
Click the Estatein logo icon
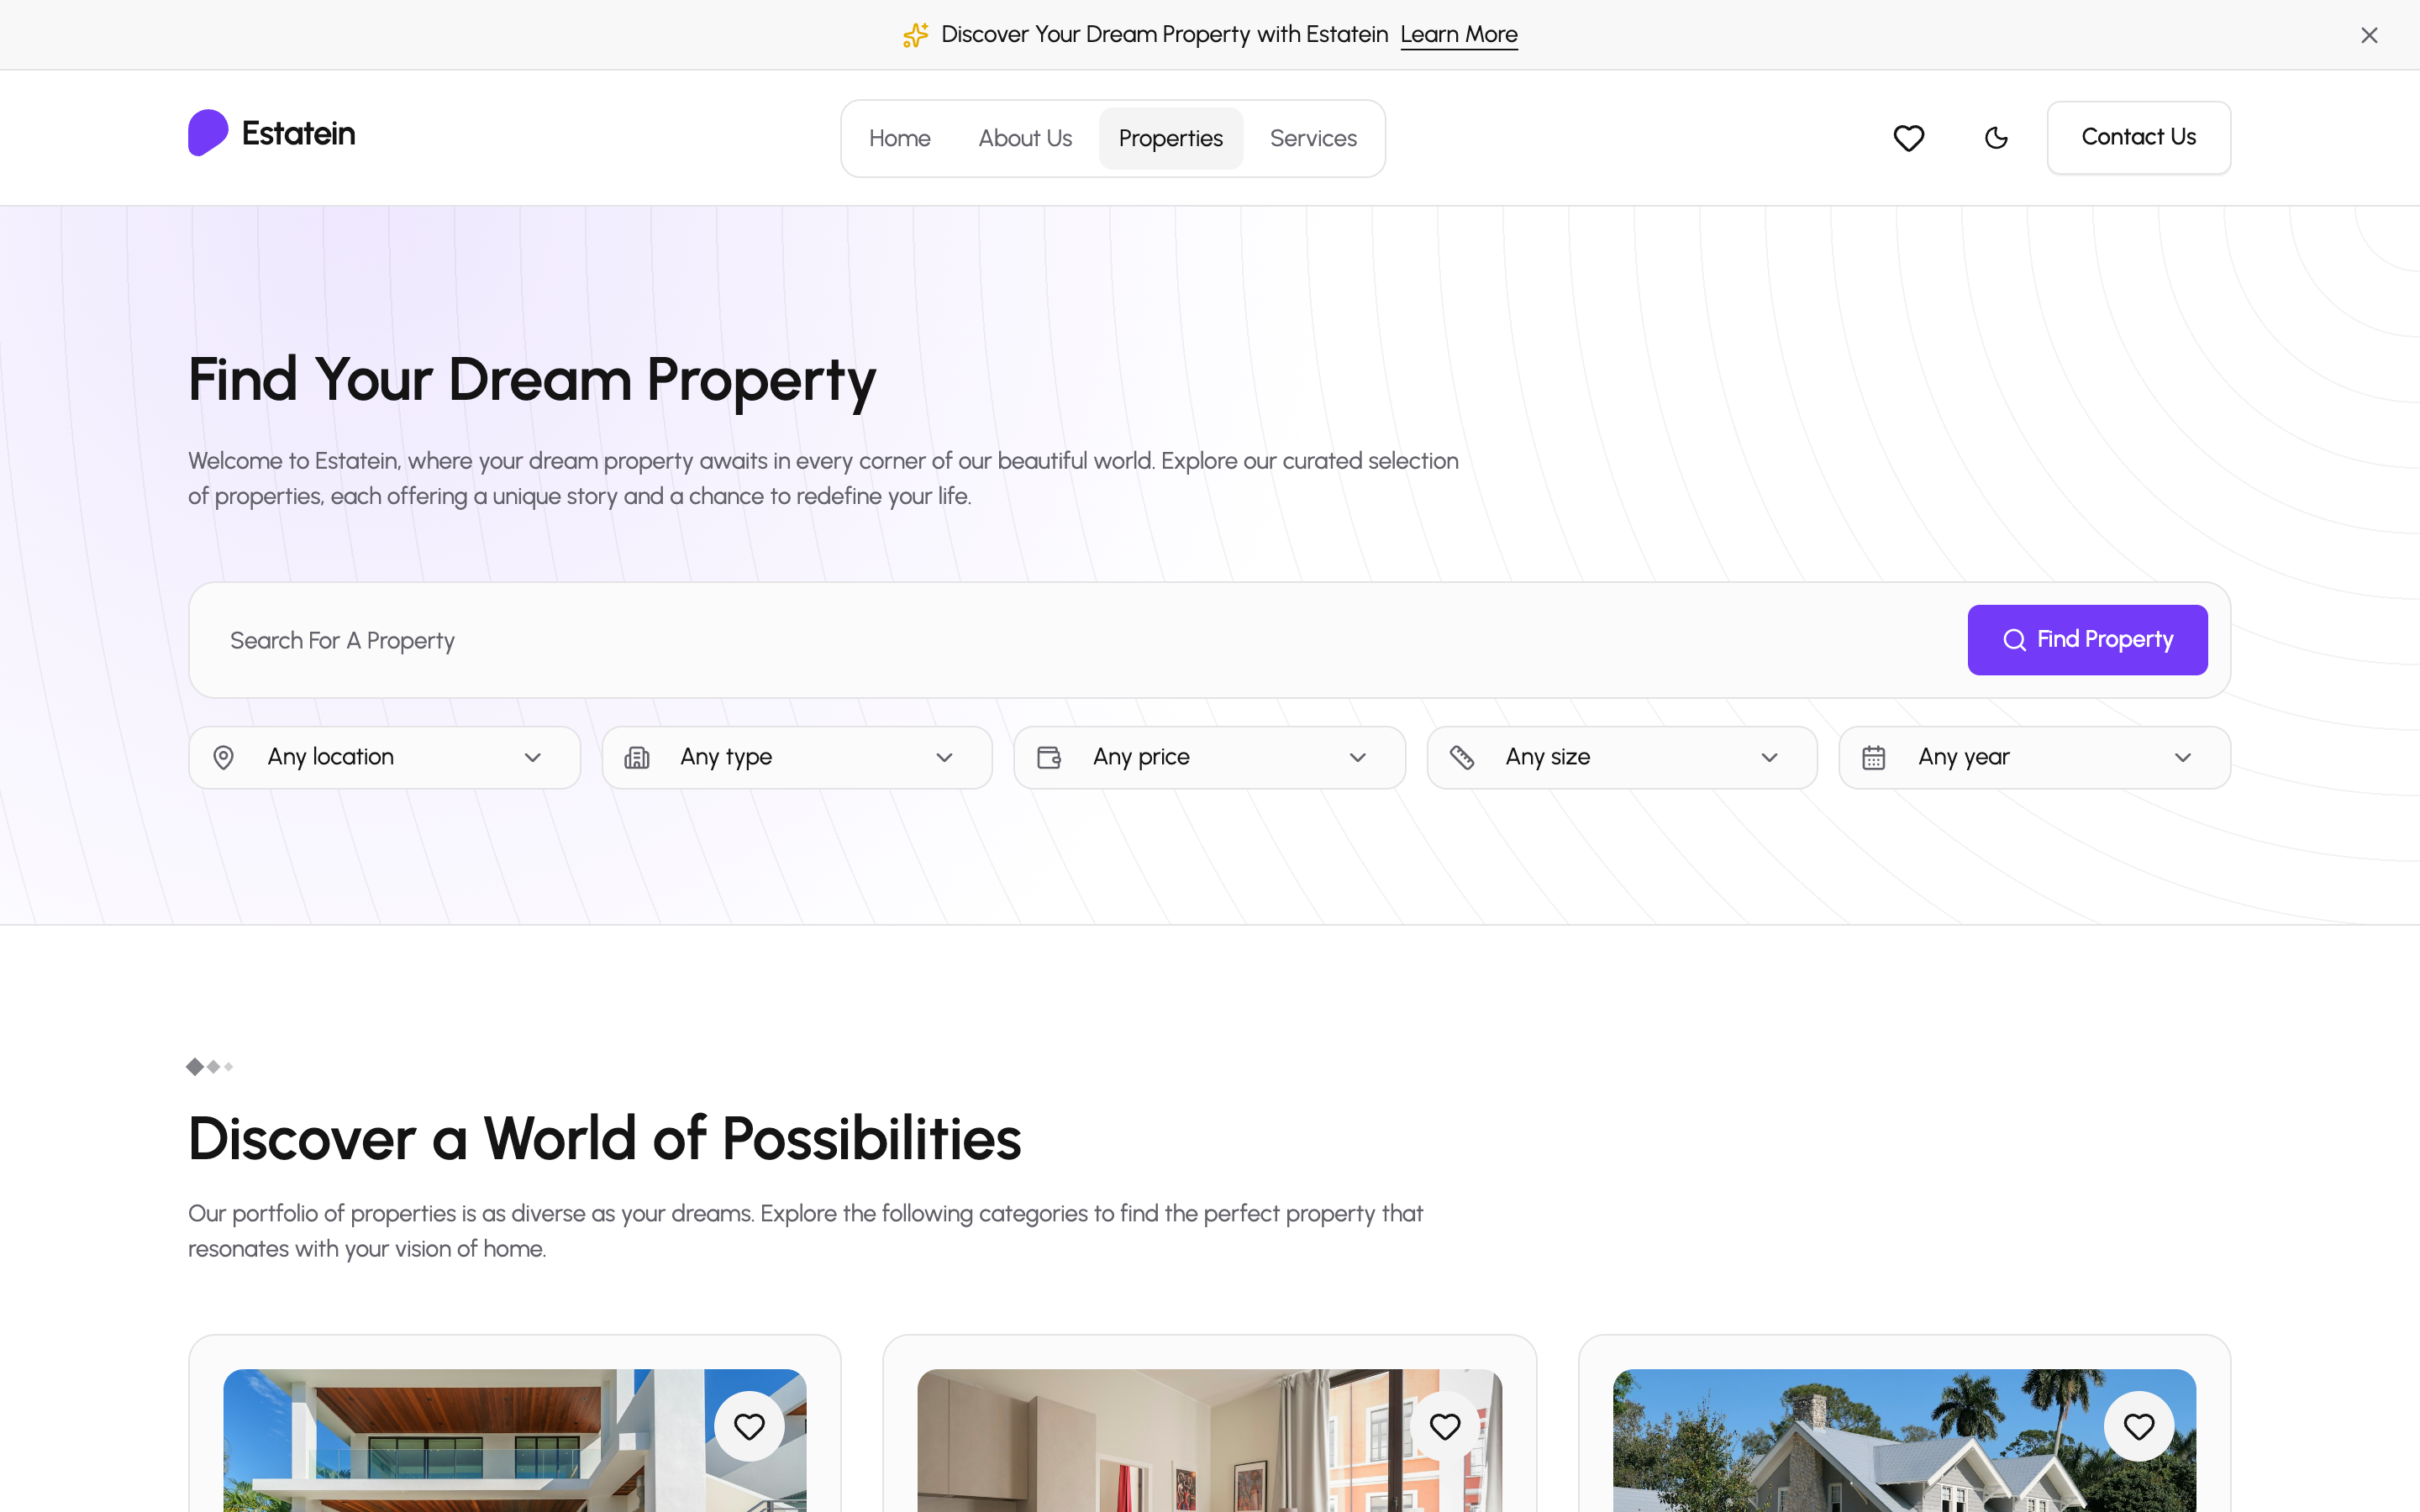pos(208,133)
